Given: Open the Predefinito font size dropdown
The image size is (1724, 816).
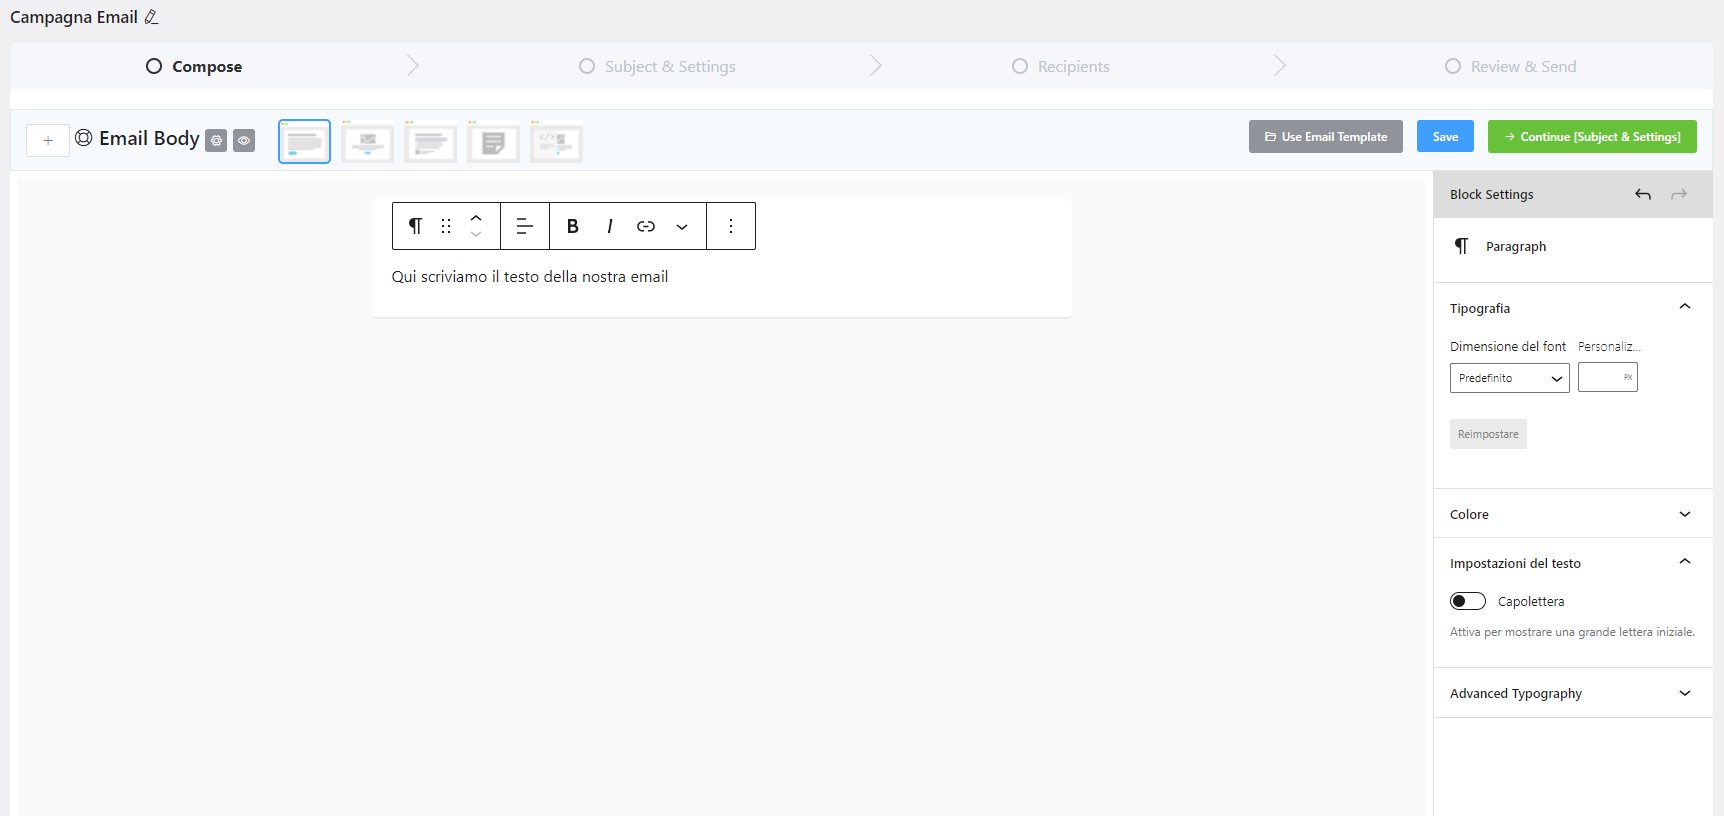Looking at the screenshot, I should pyautogui.click(x=1509, y=378).
